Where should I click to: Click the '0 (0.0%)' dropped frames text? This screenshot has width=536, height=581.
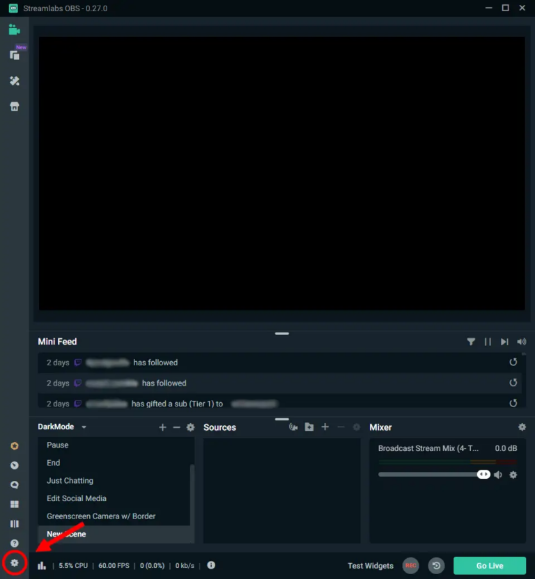coord(152,566)
